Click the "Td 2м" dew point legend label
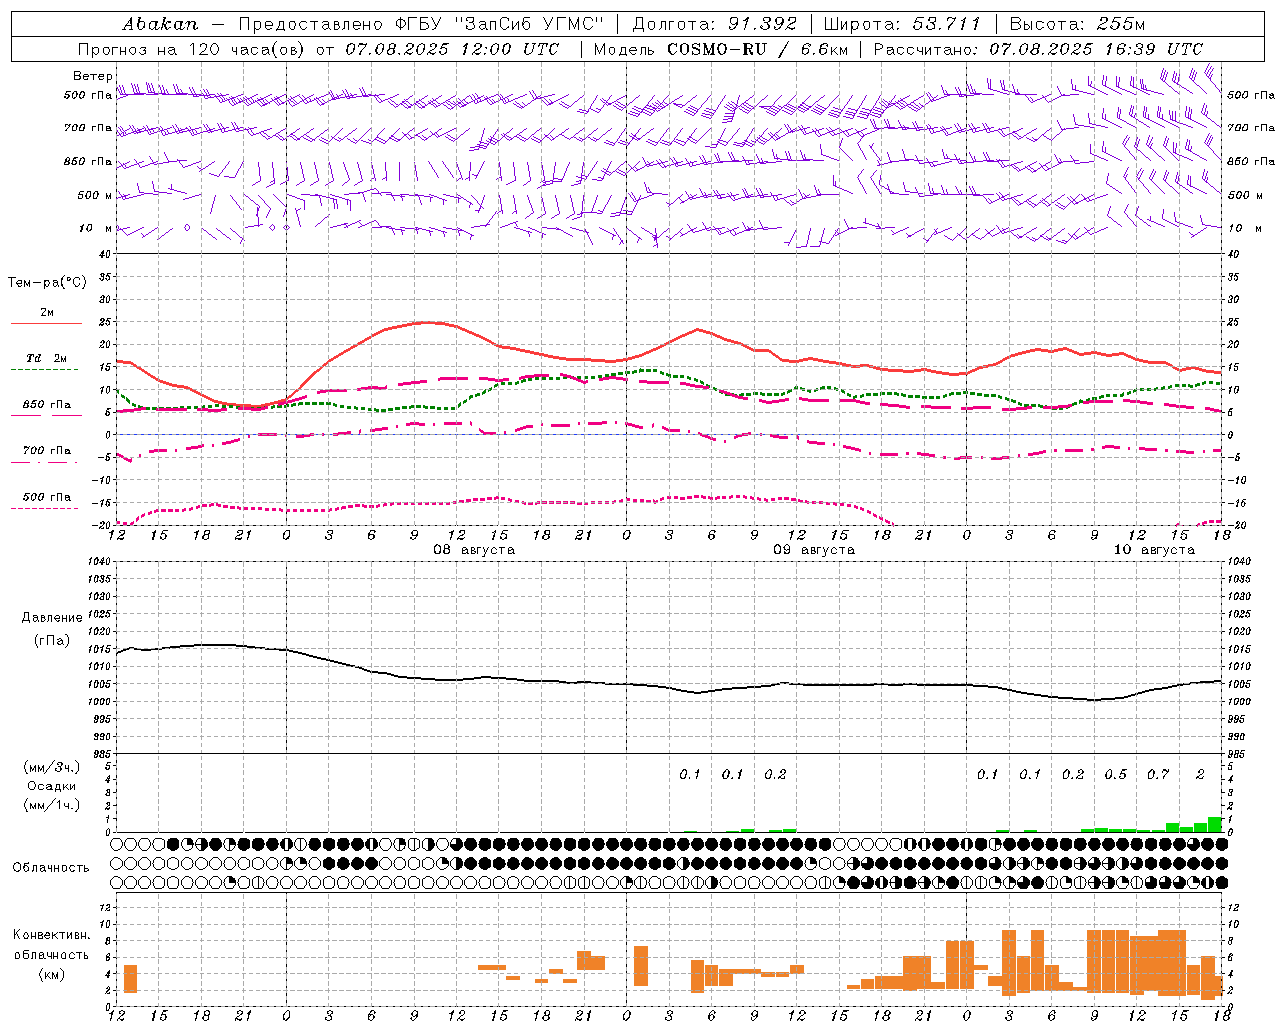The height and width of the screenshot is (1024, 1280). pos(46,358)
